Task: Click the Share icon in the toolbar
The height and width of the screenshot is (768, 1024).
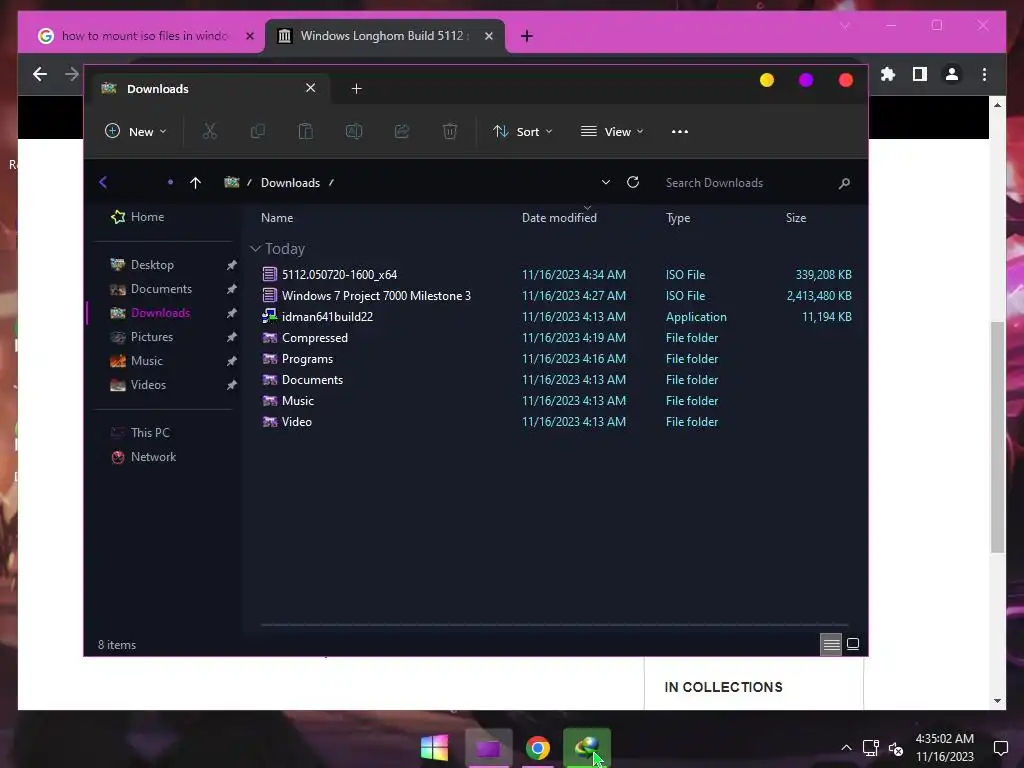Action: point(402,131)
